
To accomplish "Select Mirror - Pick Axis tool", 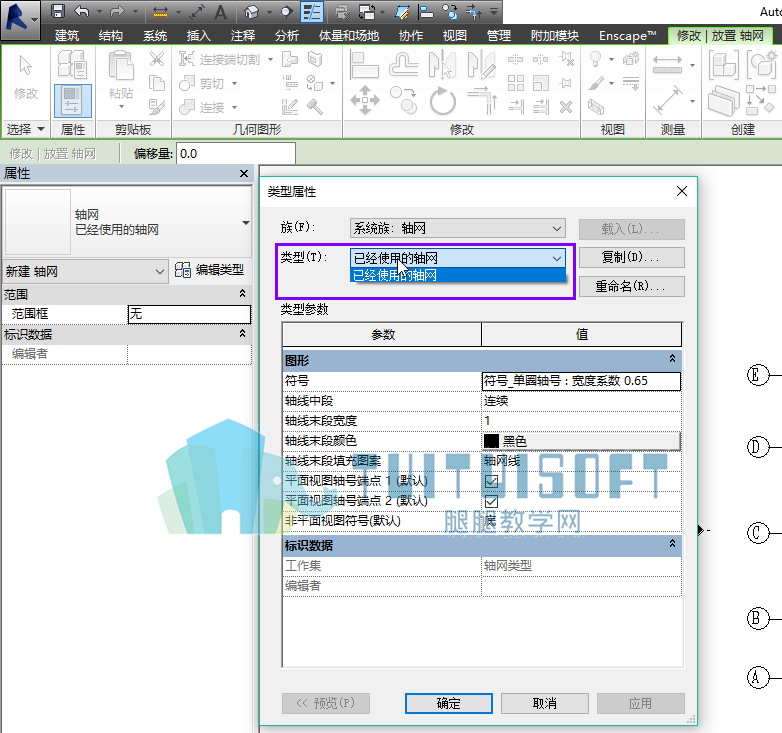I will coord(443,65).
